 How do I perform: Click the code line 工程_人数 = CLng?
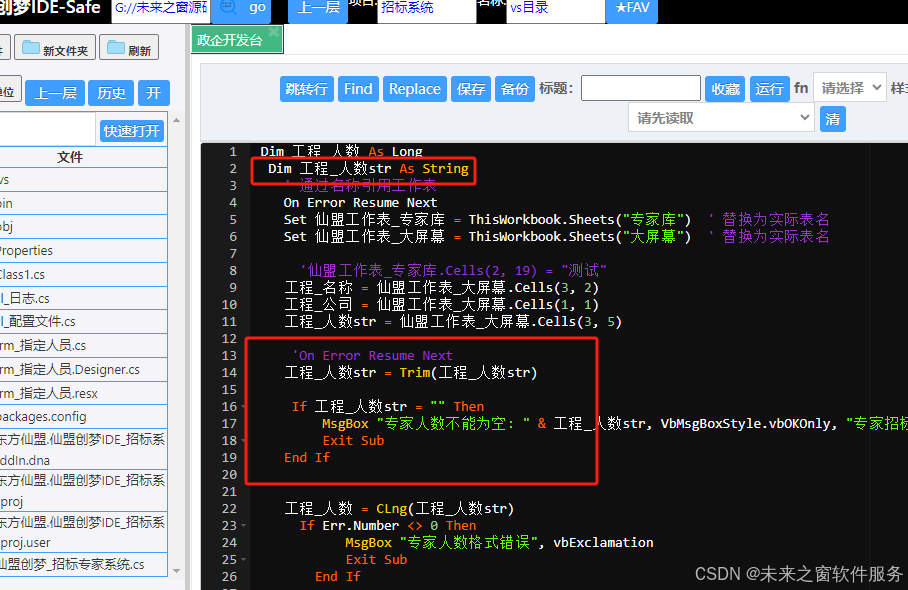click(x=399, y=508)
